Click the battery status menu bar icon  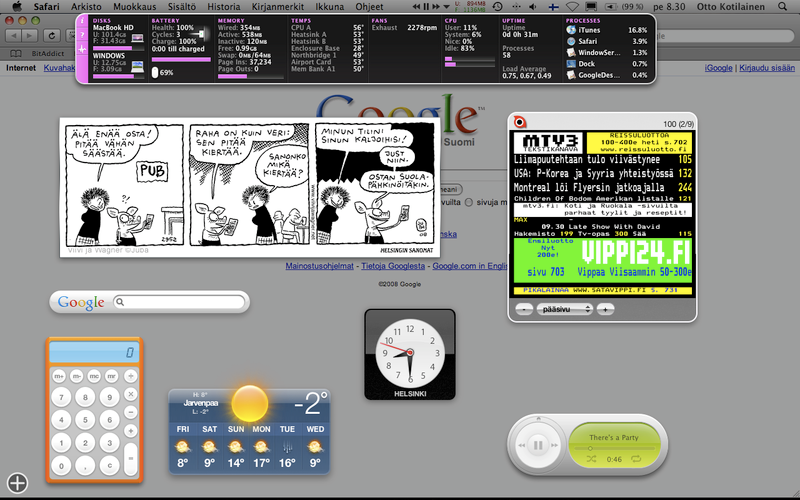click(x=611, y=7)
